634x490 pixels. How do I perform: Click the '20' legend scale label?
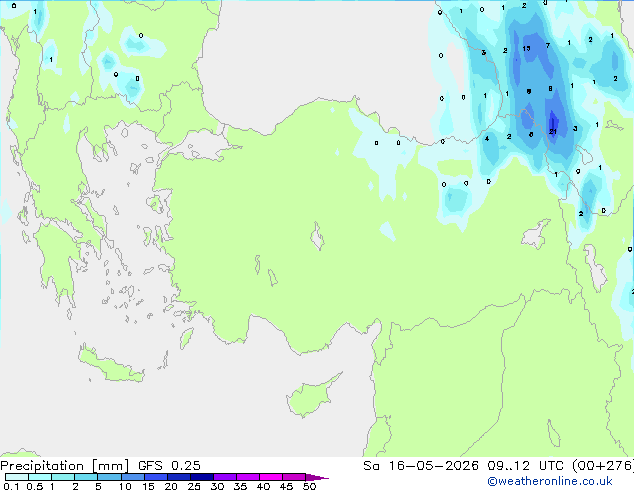(x=171, y=486)
